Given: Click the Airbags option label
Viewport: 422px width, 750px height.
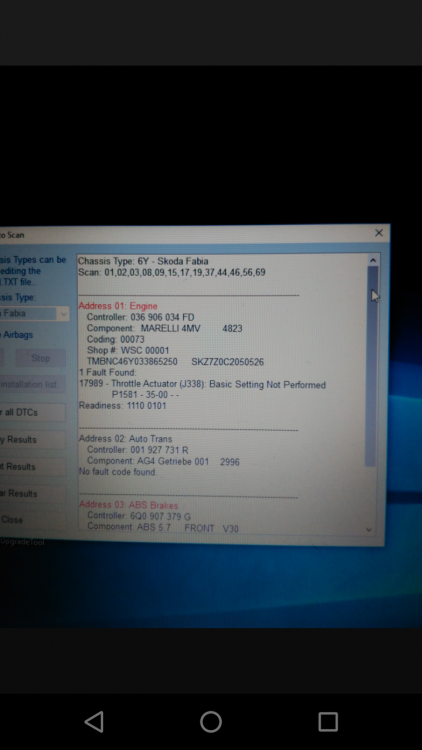Looking at the screenshot, I should point(17,335).
